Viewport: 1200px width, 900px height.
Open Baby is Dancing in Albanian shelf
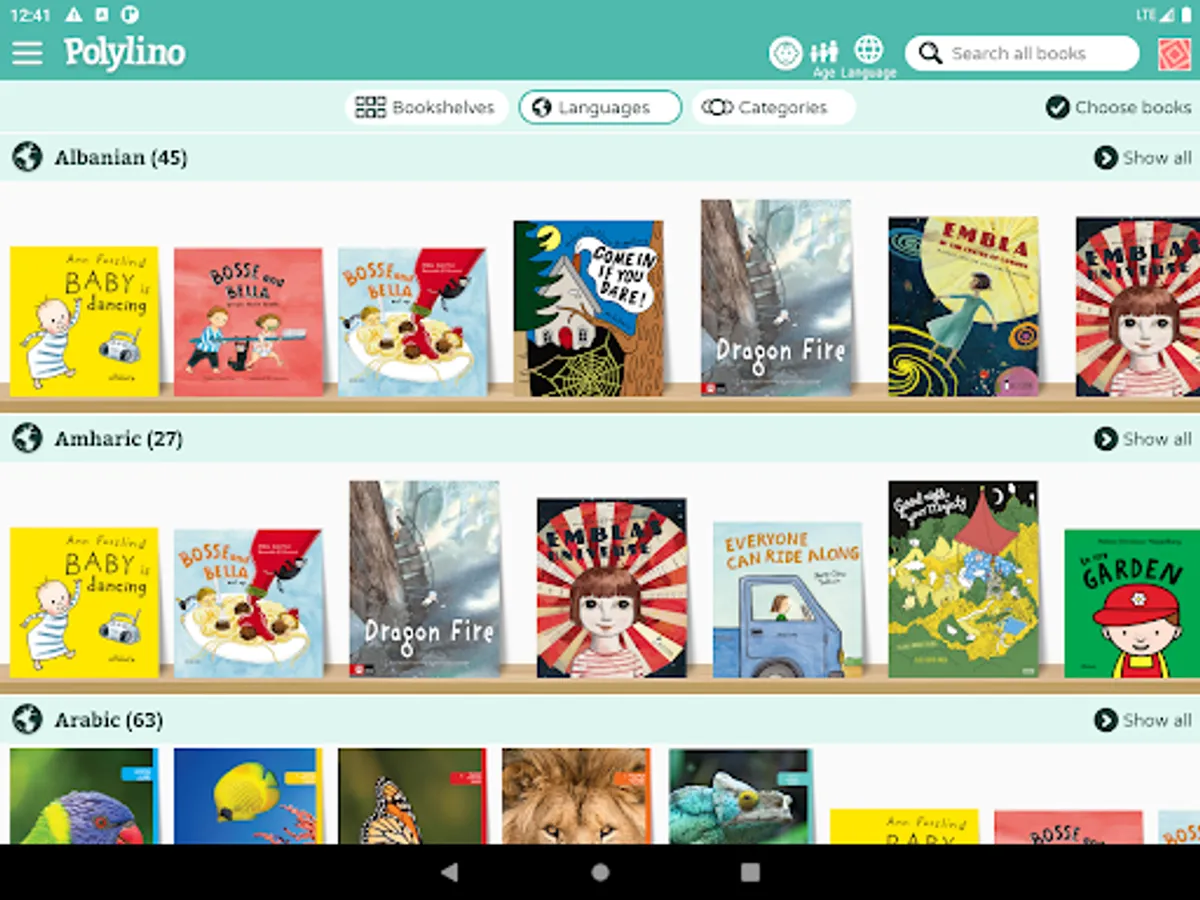point(84,321)
